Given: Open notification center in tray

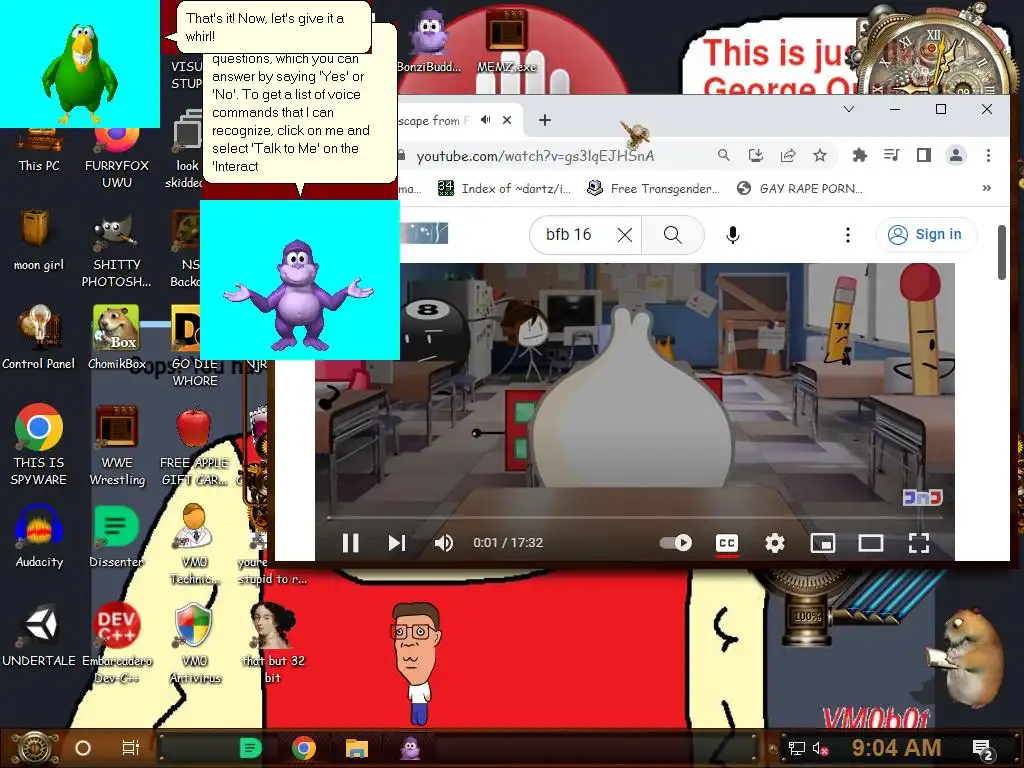Looking at the screenshot, I should [983, 749].
